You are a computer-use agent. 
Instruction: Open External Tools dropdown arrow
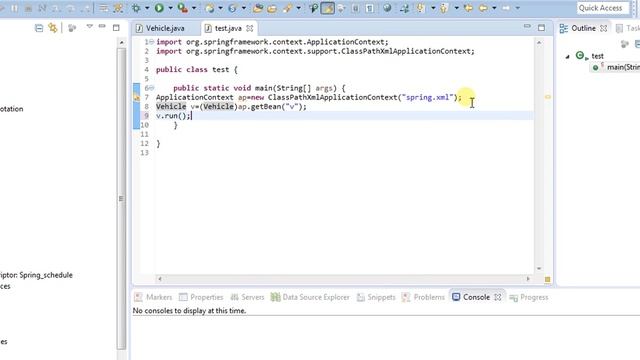194,8
